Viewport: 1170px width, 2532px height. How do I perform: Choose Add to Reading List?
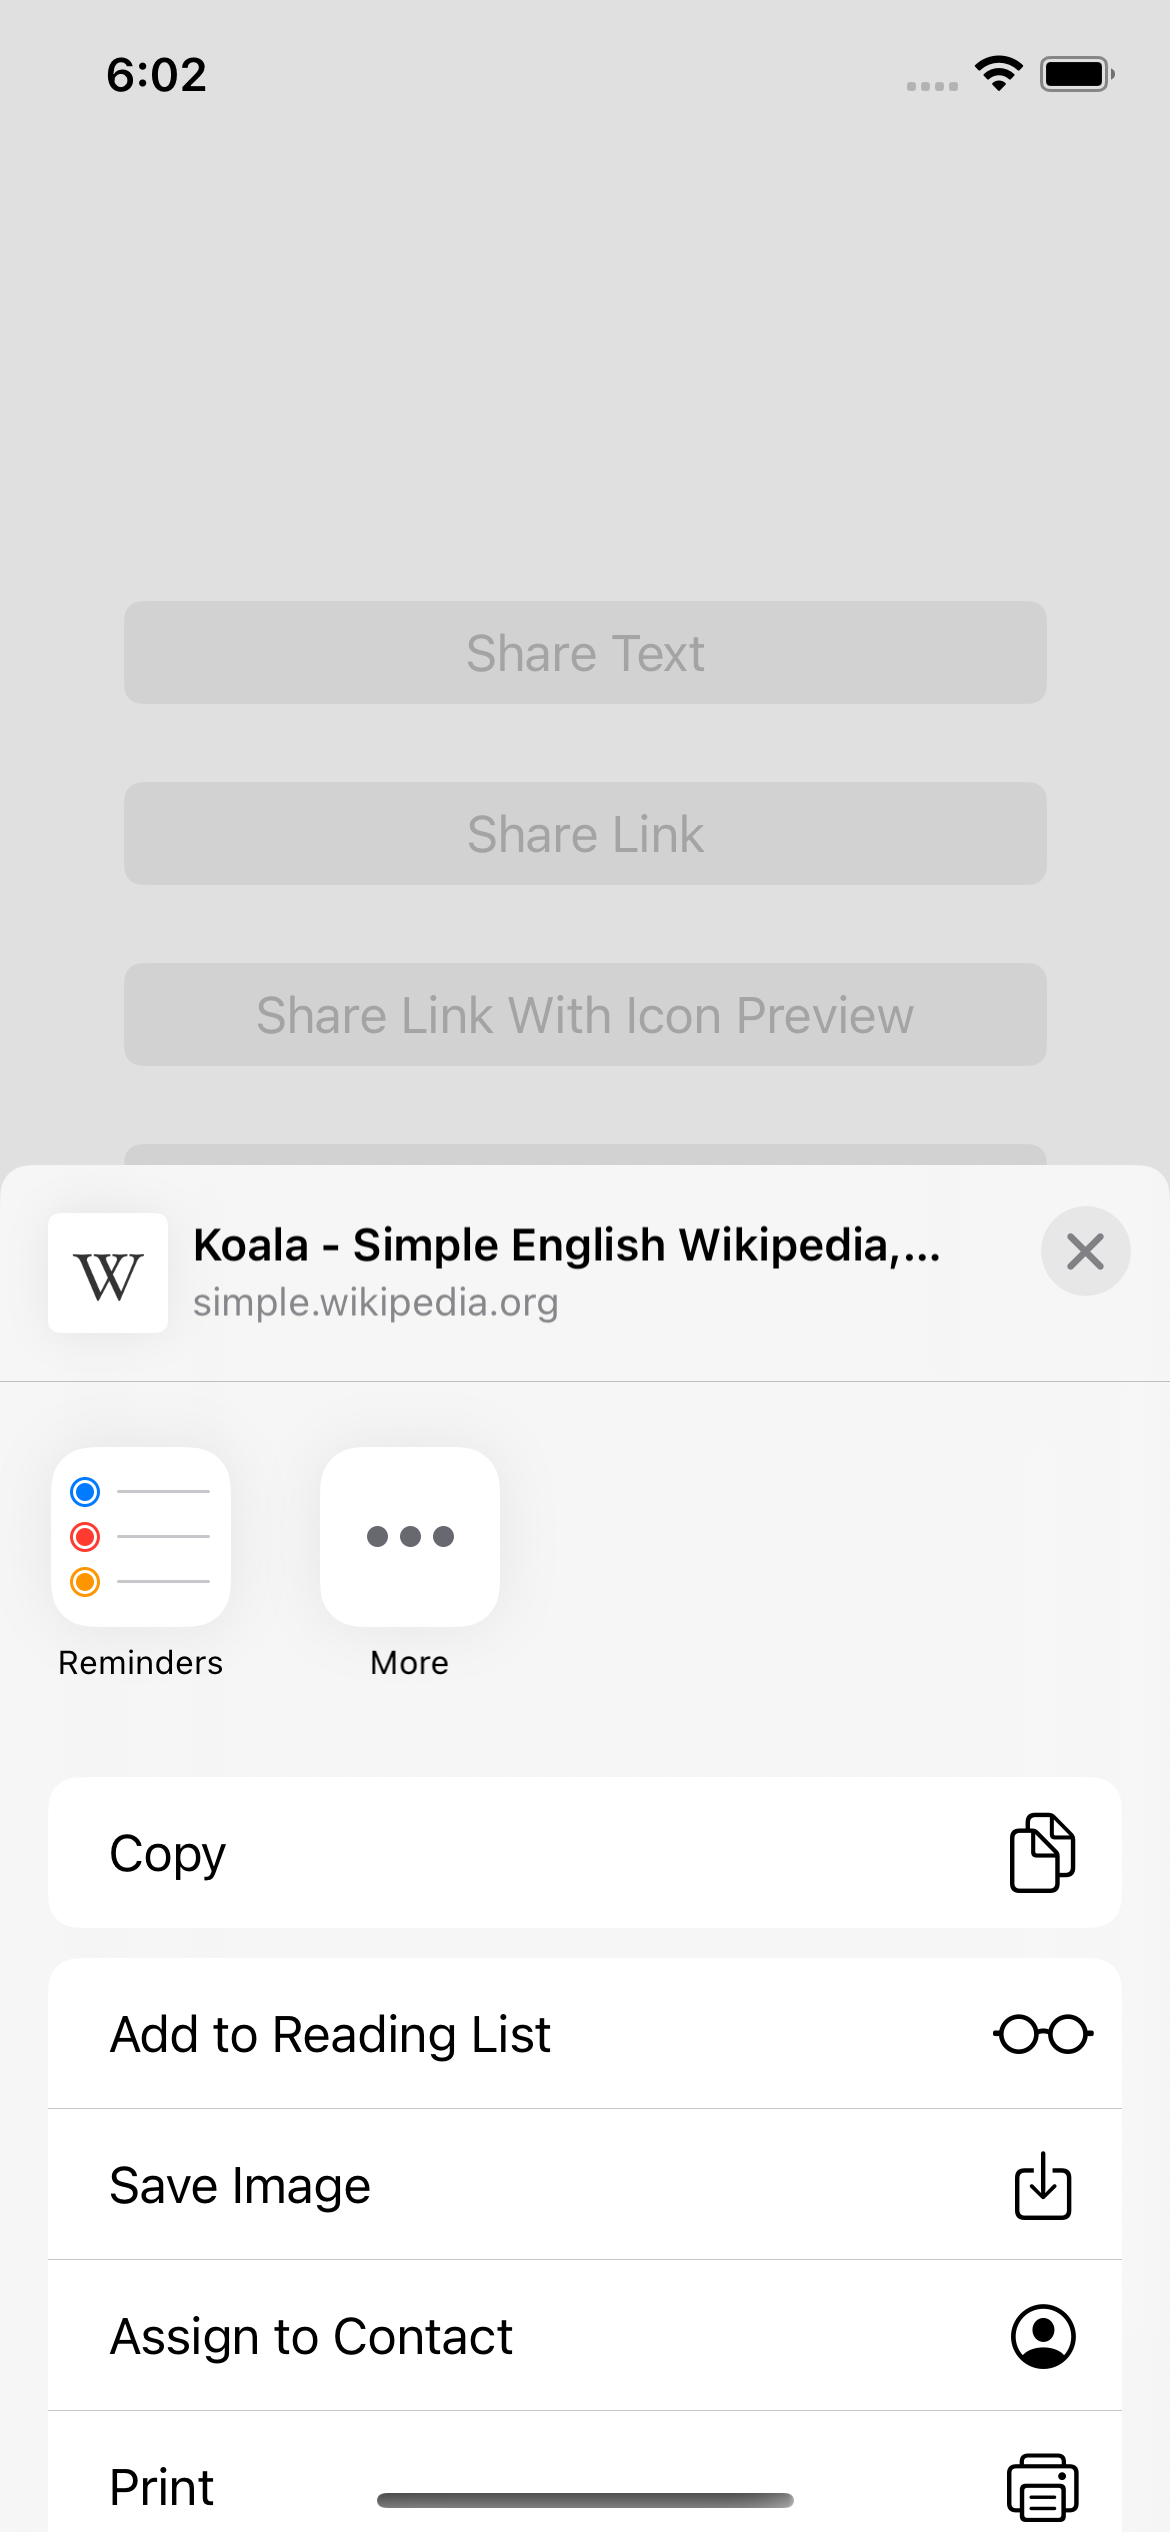[x=330, y=2034]
